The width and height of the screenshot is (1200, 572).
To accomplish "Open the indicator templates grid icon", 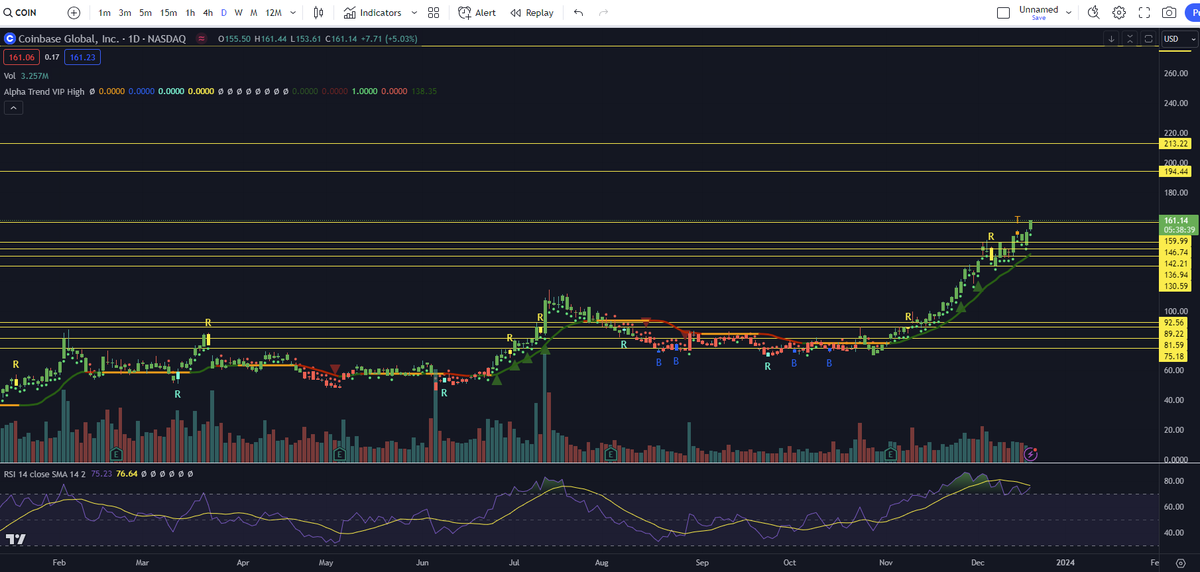I will (x=433, y=13).
